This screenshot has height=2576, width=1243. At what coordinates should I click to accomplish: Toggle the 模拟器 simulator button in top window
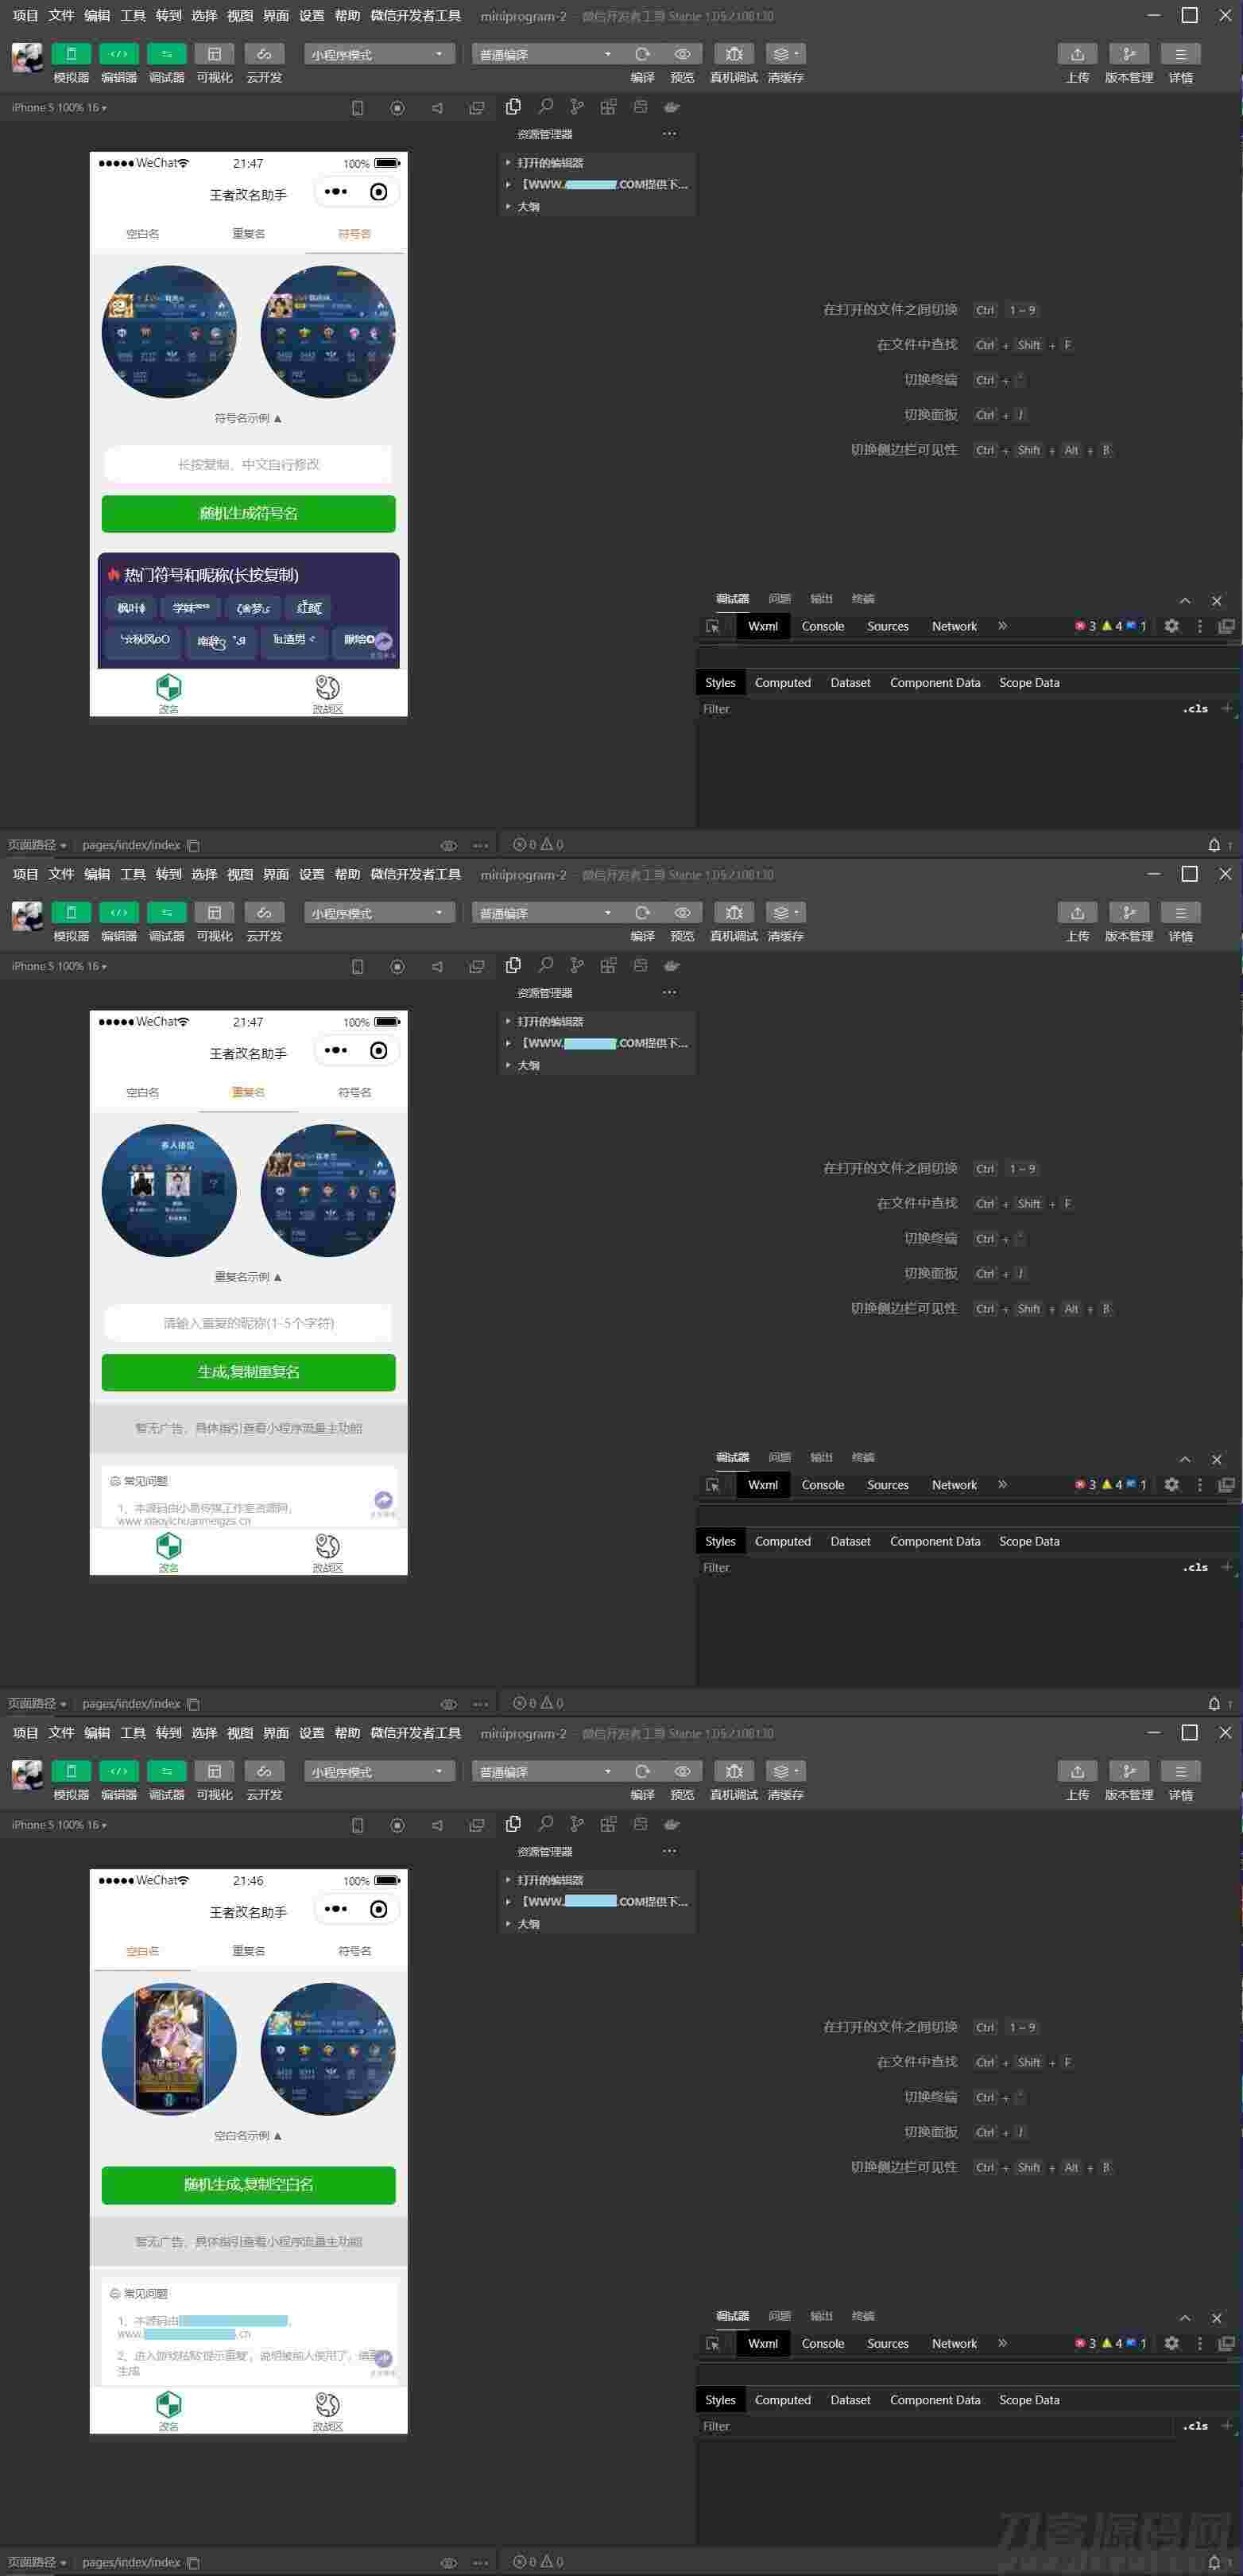pos(71,54)
